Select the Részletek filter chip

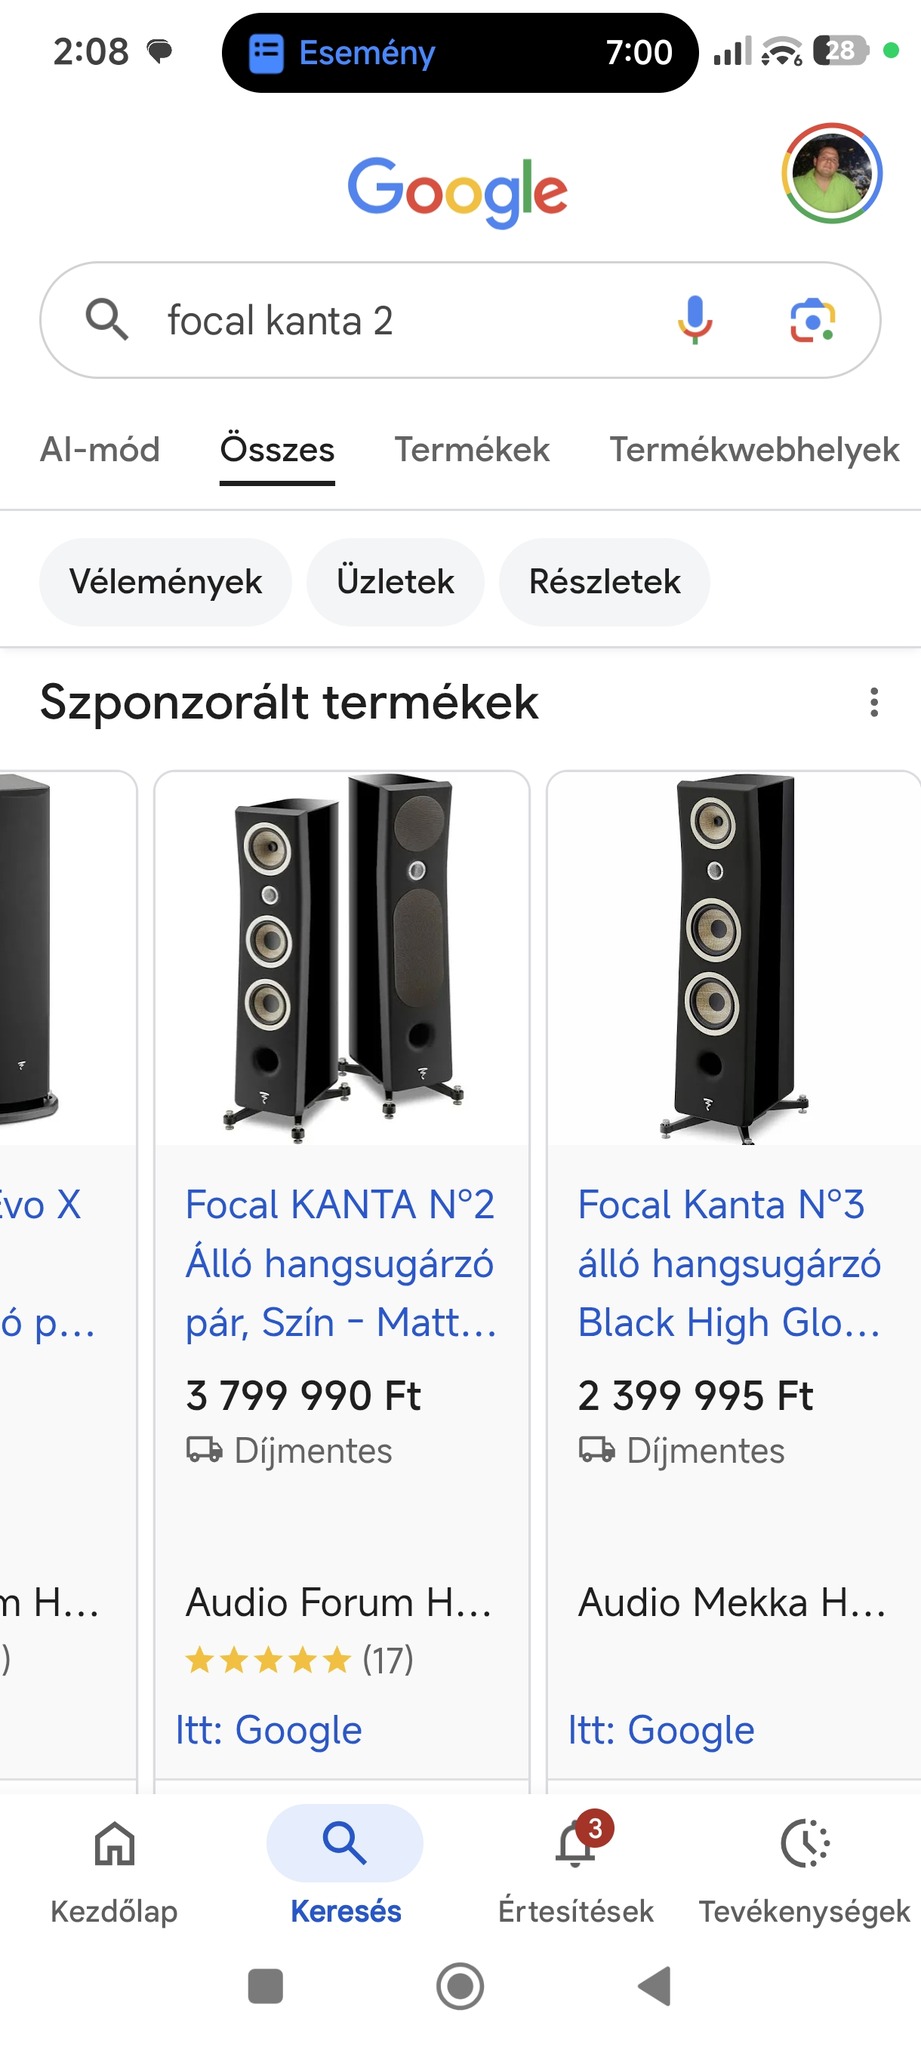click(x=604, y=582)
